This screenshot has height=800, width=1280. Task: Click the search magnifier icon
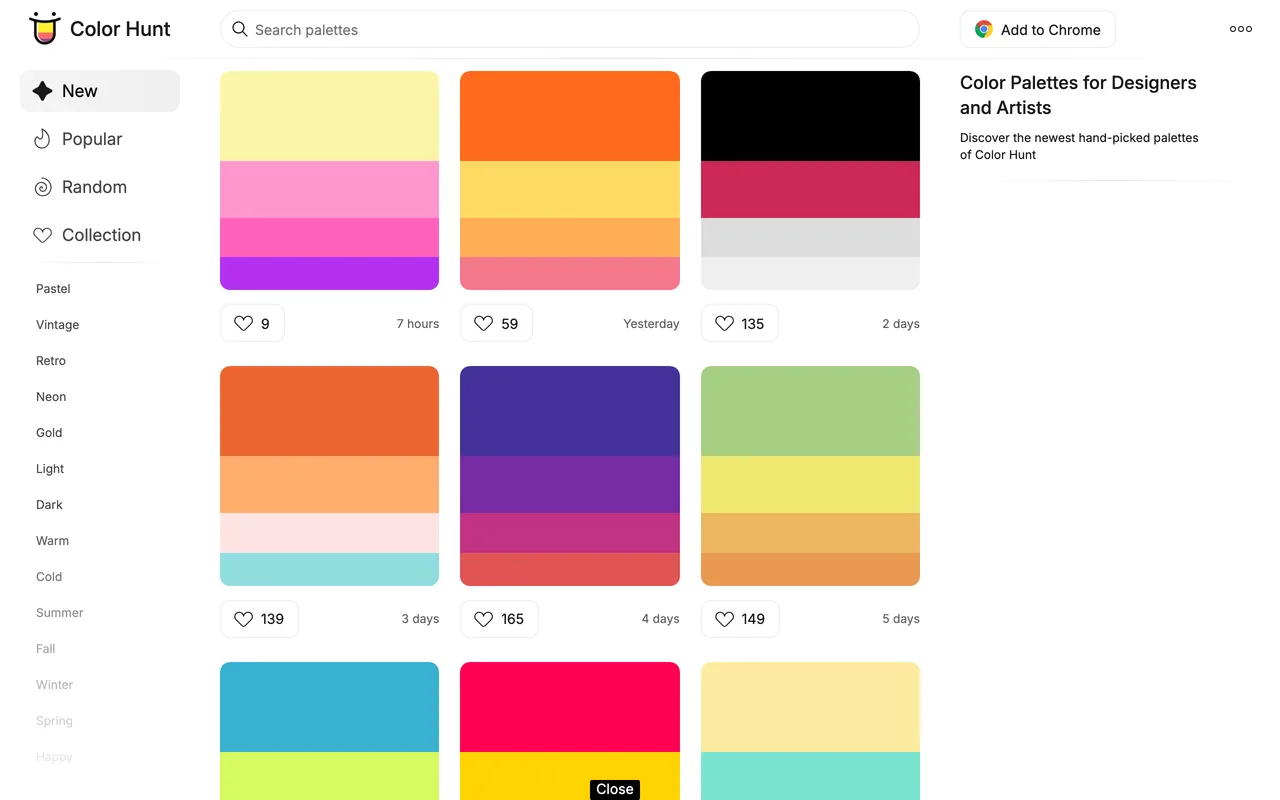point(240,29)
